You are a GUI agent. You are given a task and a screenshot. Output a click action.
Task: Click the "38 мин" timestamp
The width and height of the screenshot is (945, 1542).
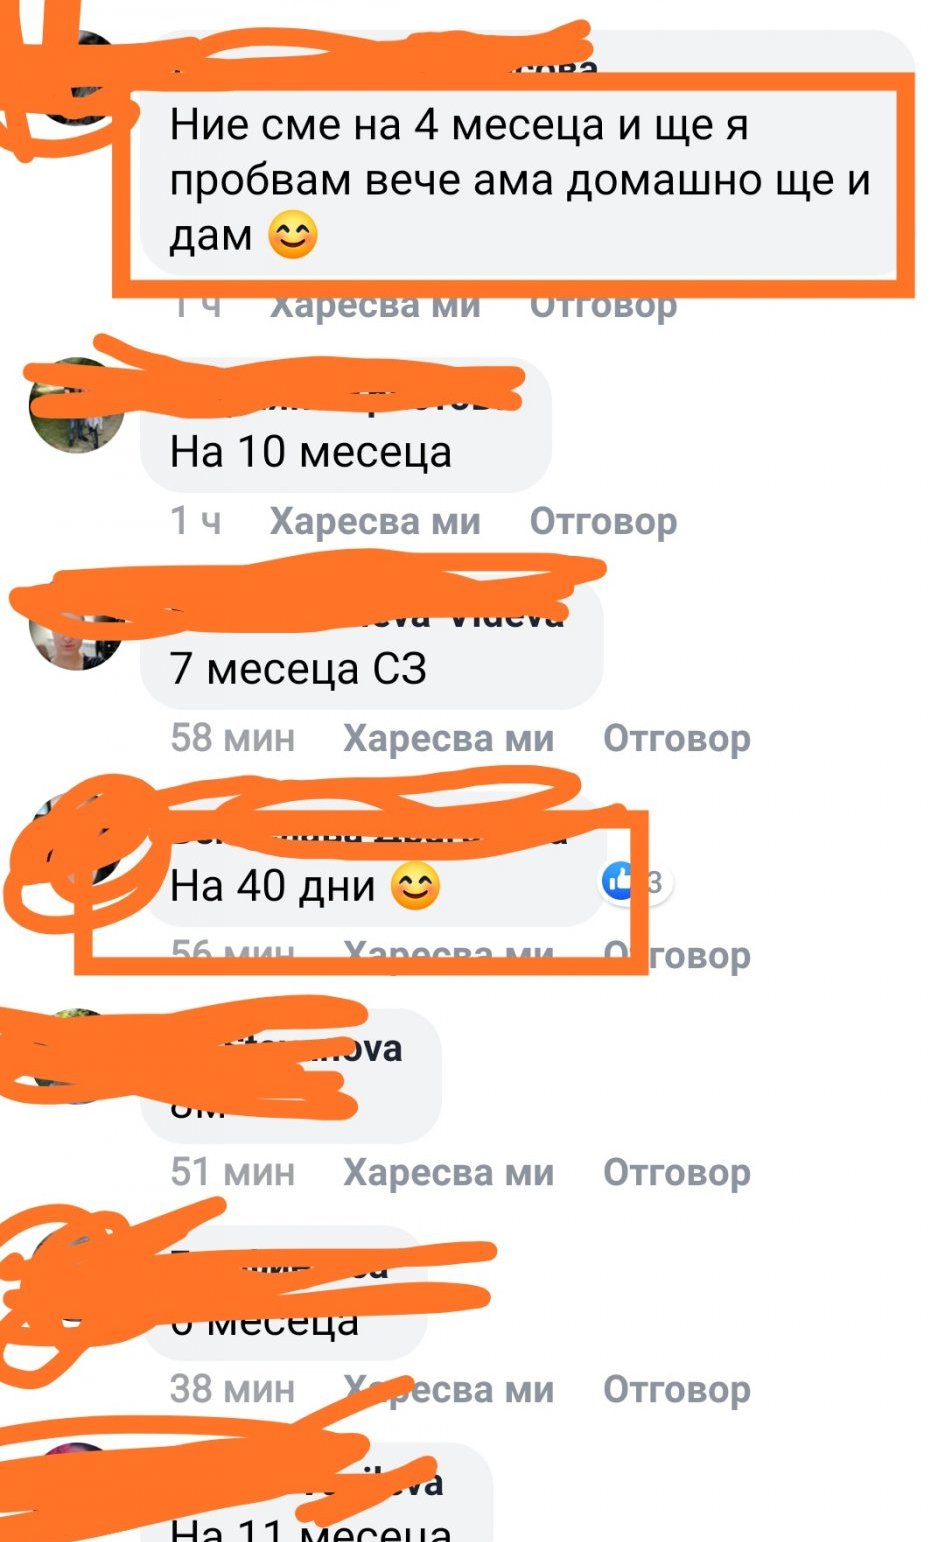233,1389
